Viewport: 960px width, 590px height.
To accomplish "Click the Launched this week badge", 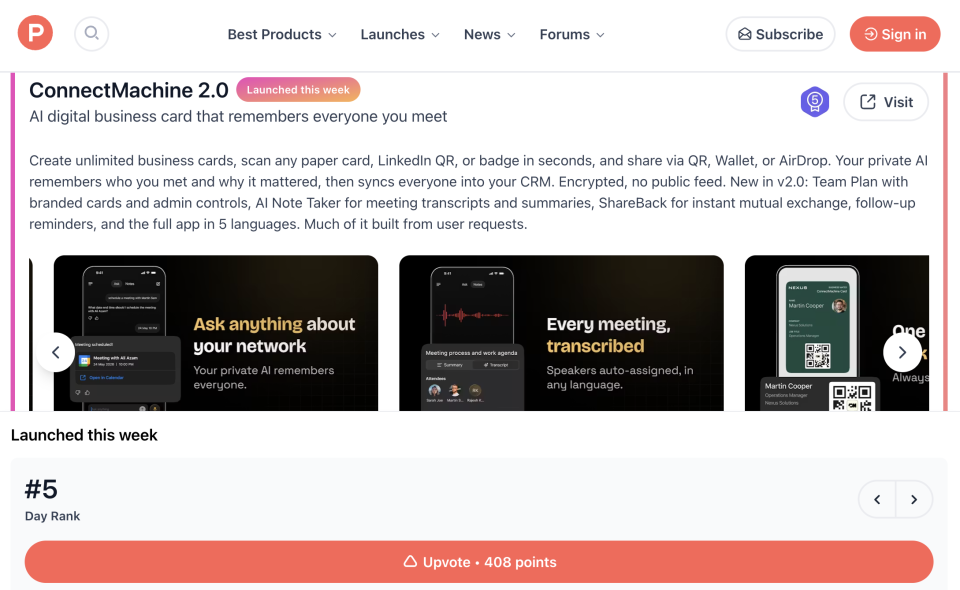I will (298, 89).
